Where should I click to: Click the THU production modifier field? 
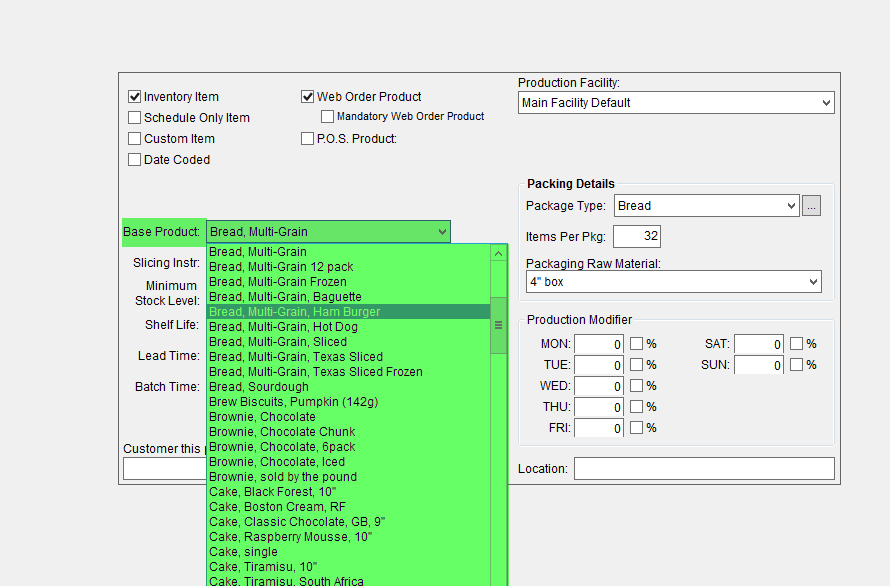[x=599, y=407]
